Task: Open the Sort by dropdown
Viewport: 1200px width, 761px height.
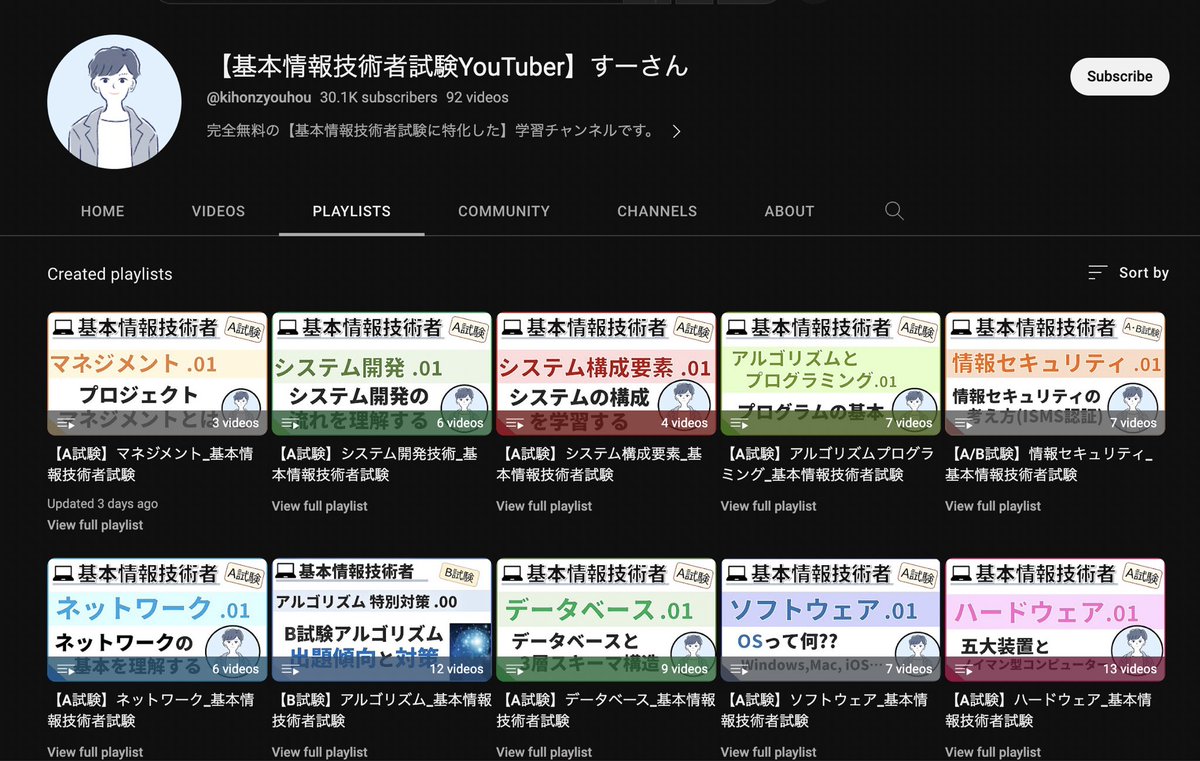Action: pyautogui.click(x=1129, y=273)
